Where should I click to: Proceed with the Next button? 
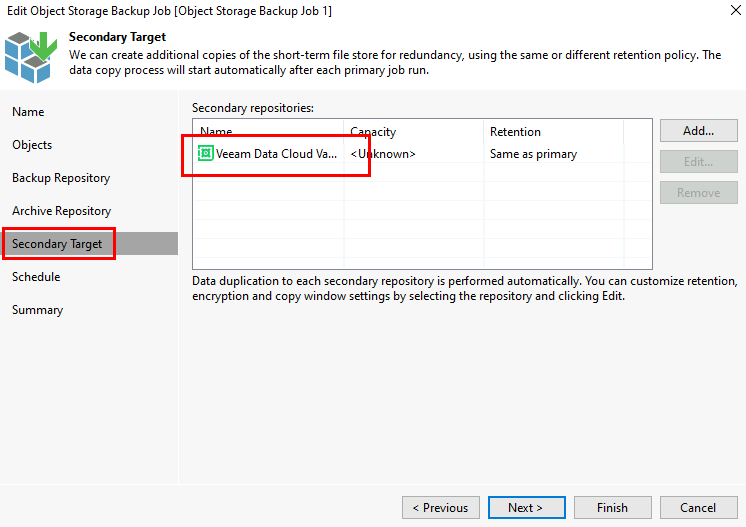527,507
